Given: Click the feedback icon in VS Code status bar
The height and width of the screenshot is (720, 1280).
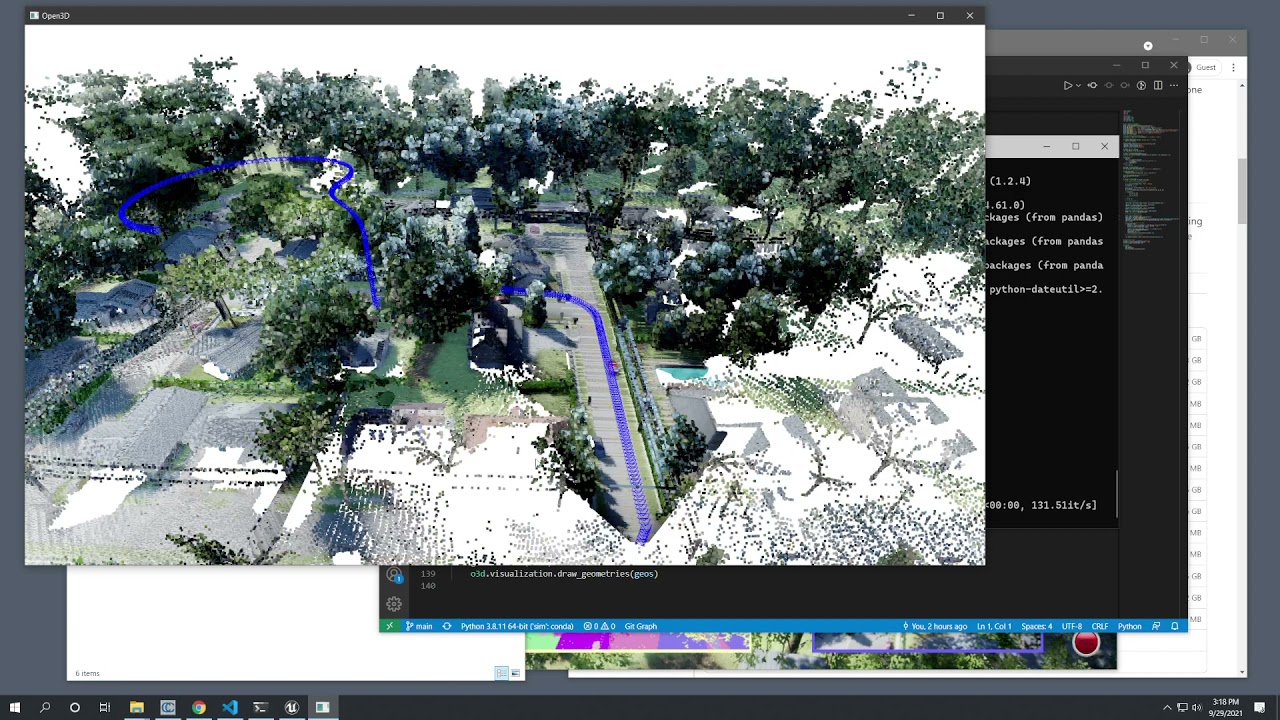Looking at the screenshot, I should pyautogui.click(x=1156, y=626).
